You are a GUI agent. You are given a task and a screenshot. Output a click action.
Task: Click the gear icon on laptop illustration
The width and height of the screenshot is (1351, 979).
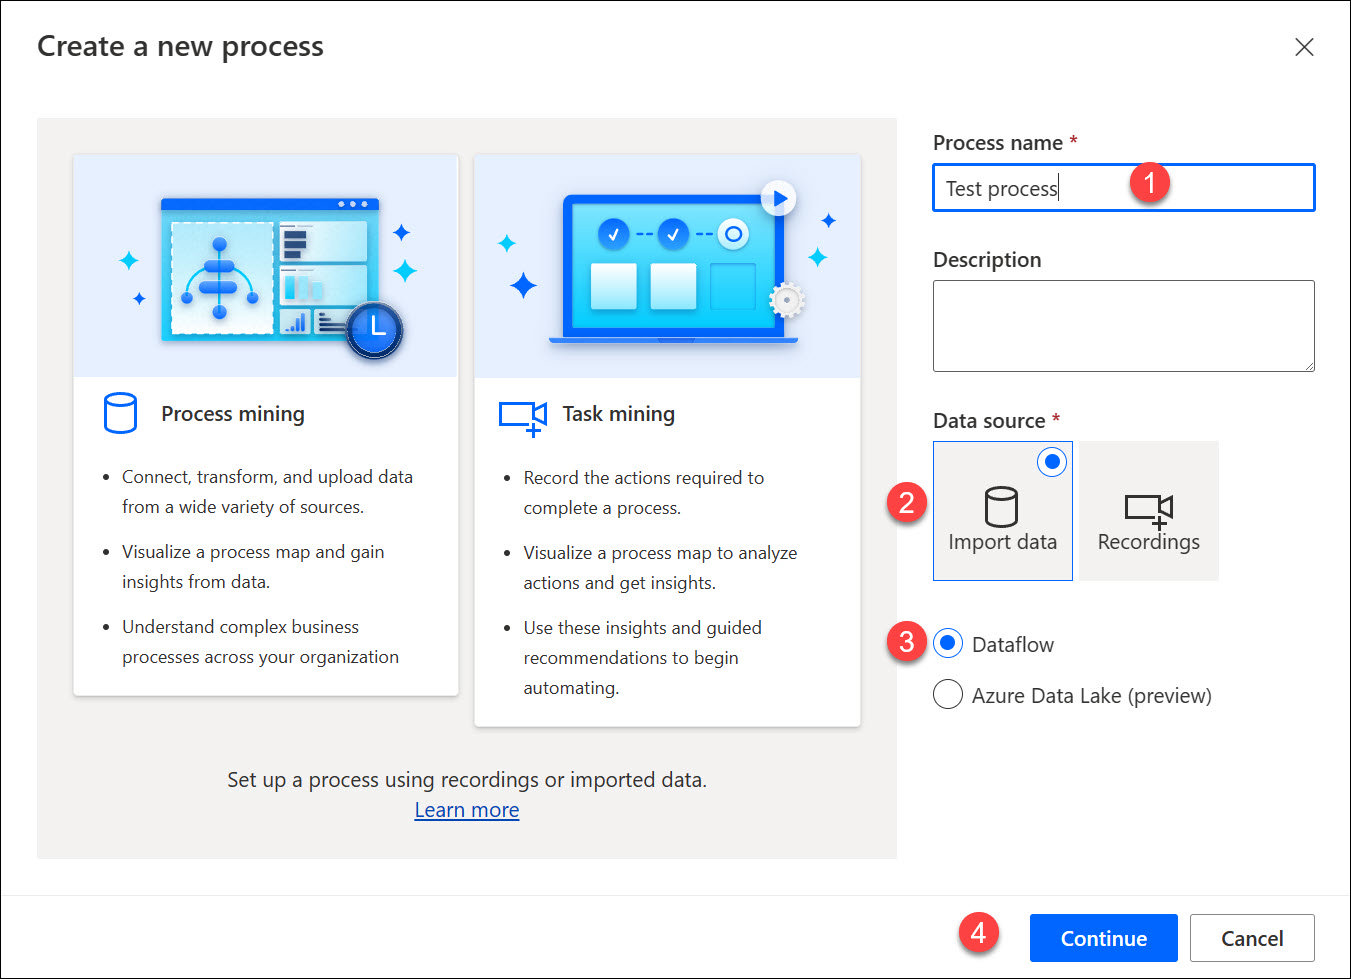[787, 300]
